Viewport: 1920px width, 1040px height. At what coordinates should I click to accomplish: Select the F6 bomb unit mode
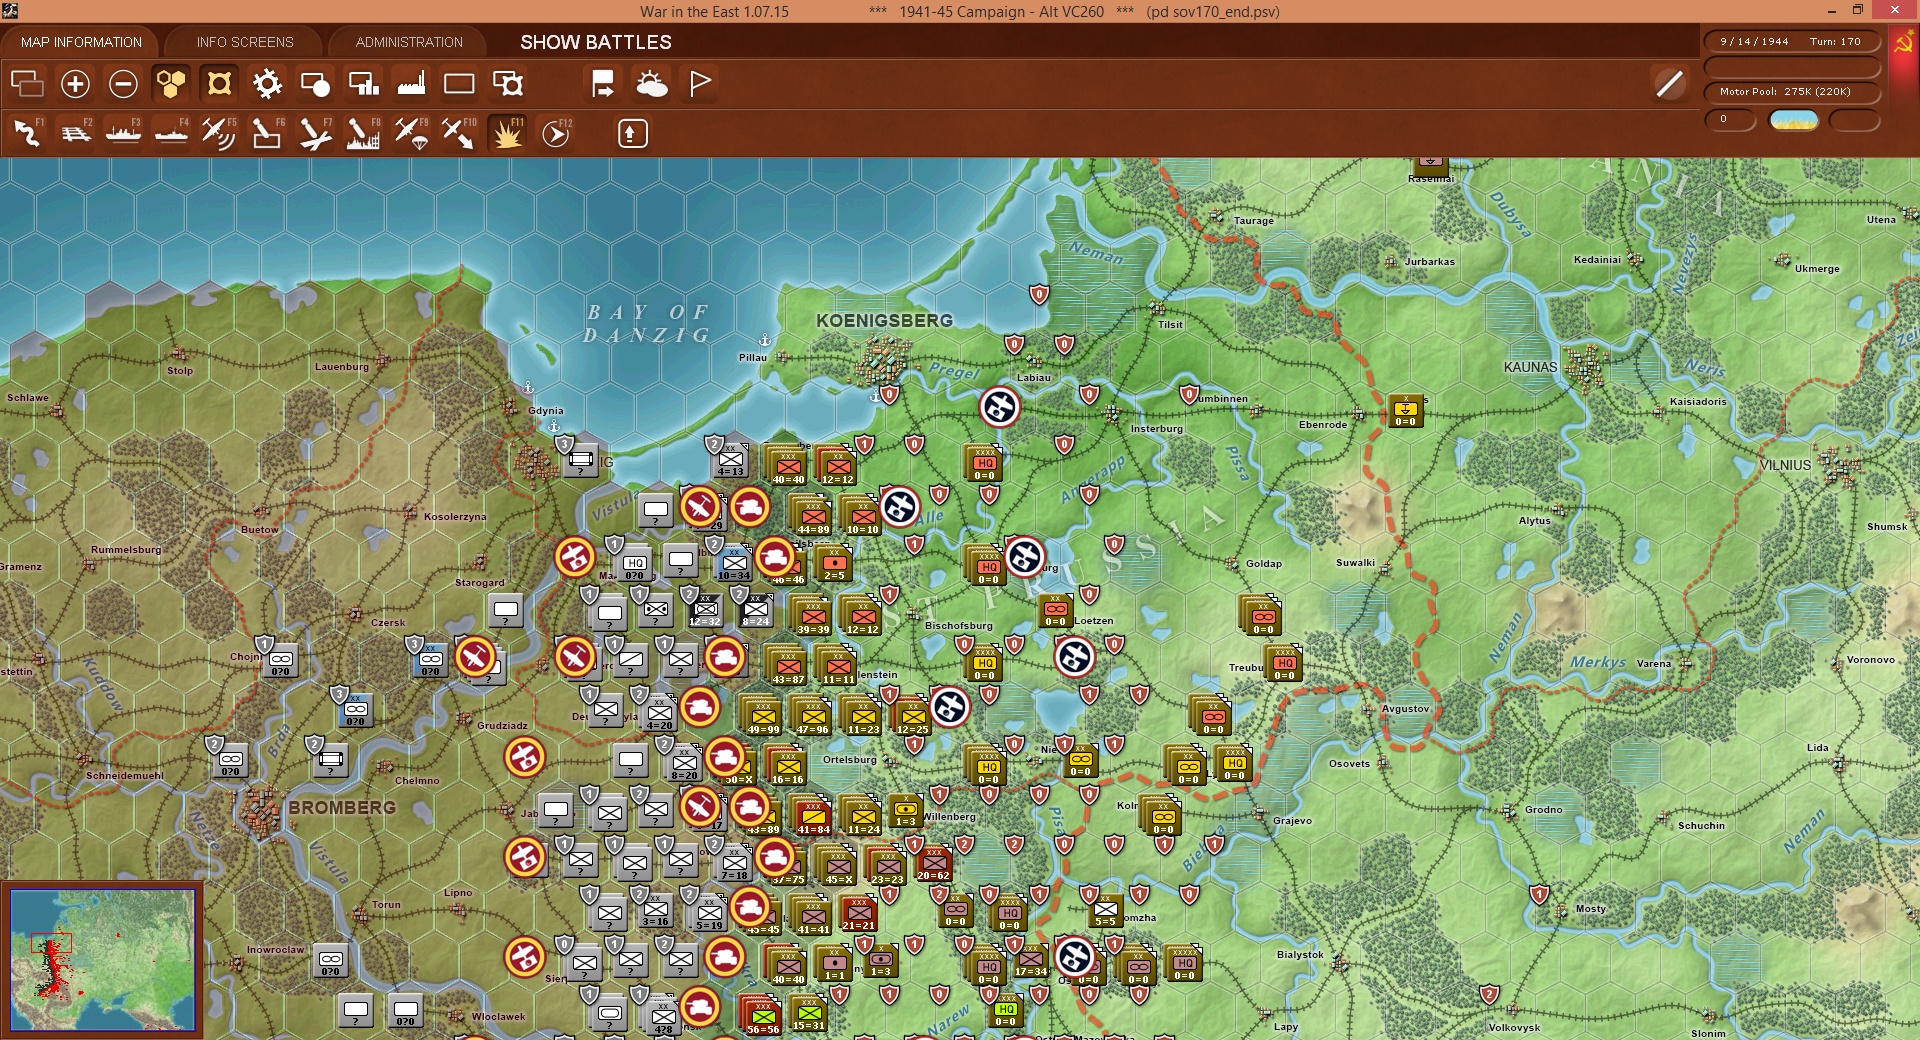(267, 133)
